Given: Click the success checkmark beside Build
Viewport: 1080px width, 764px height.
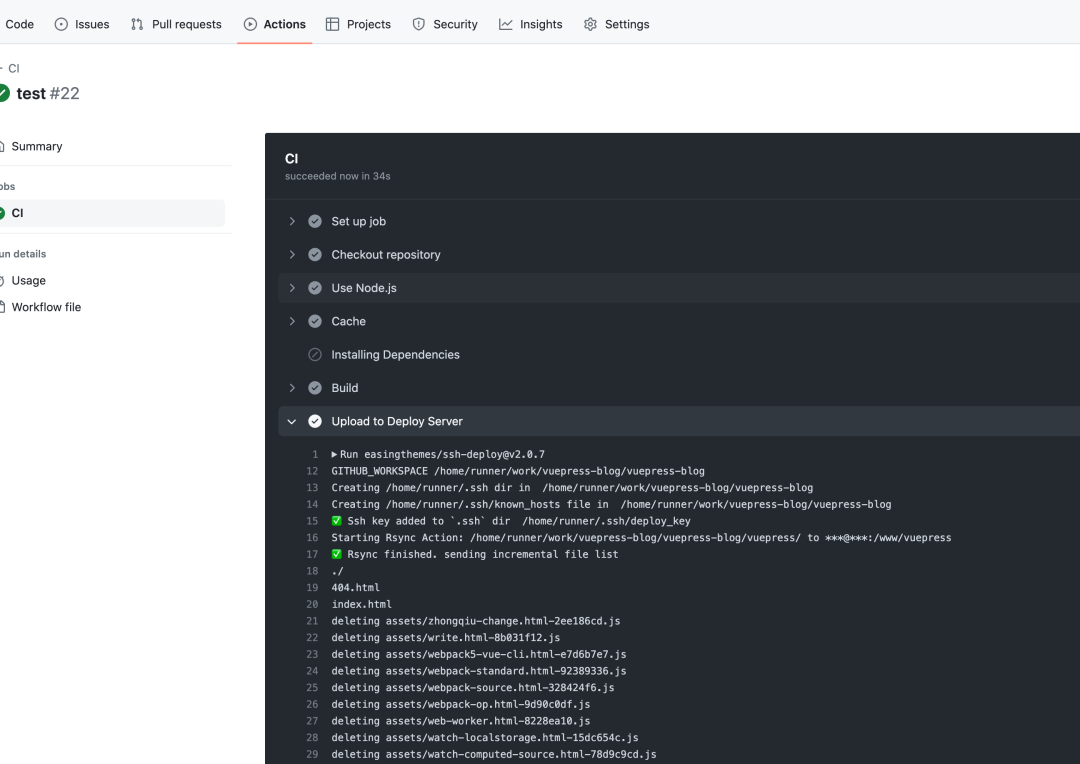Looking at the screenshot, I should [x=315, y=388].
